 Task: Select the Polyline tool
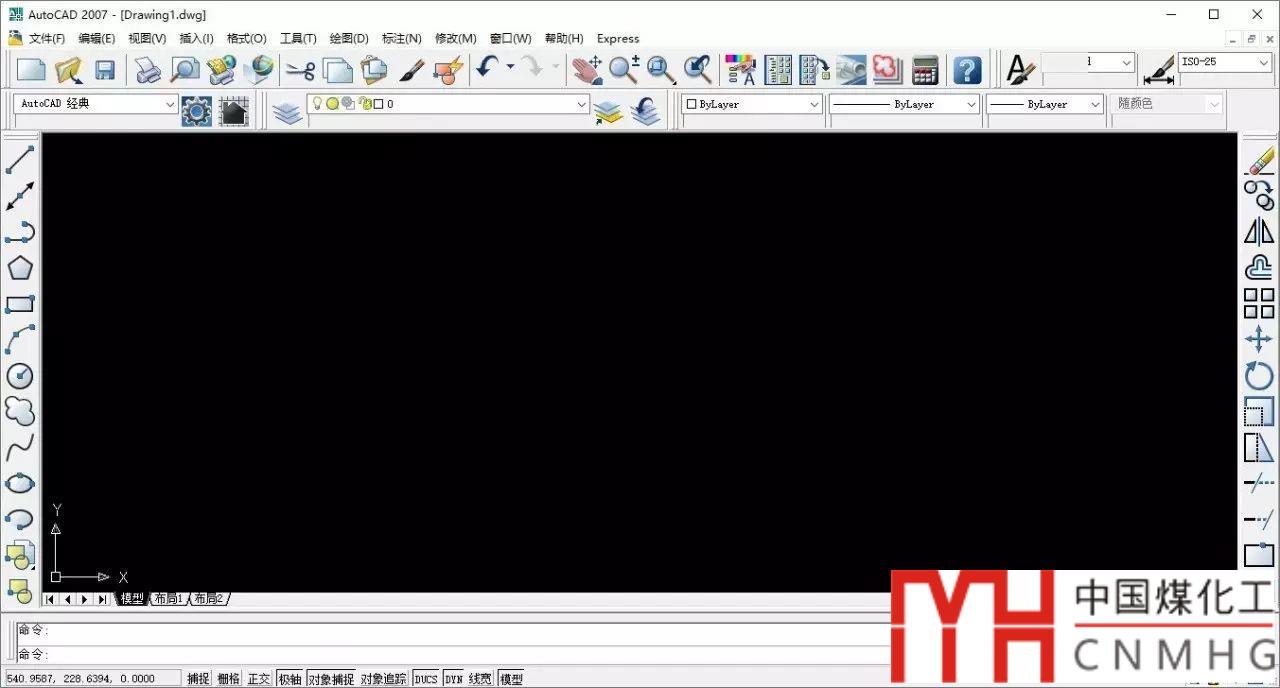click(20, 232)
